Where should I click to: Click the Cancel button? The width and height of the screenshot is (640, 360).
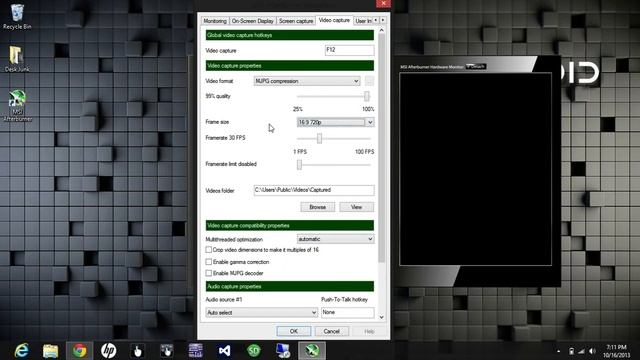331,331
